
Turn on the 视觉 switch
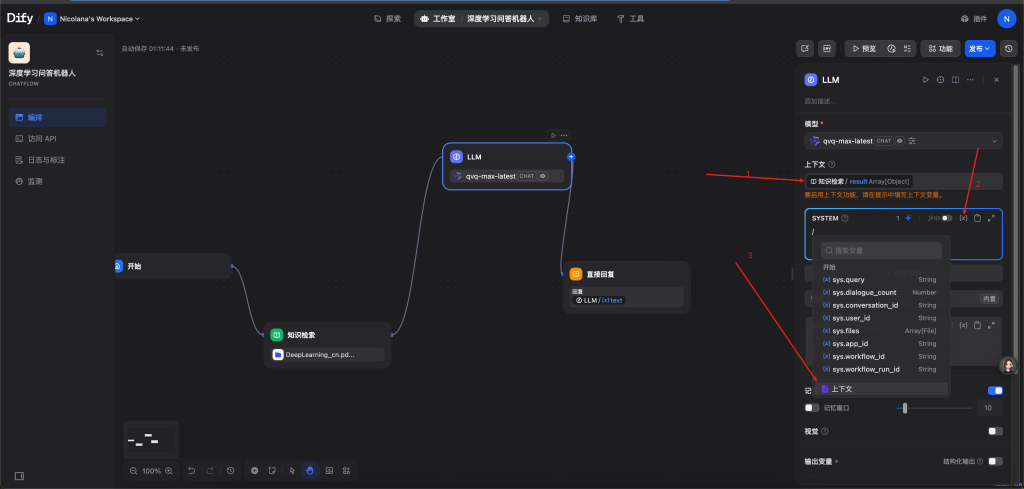(x=995, y=431)
